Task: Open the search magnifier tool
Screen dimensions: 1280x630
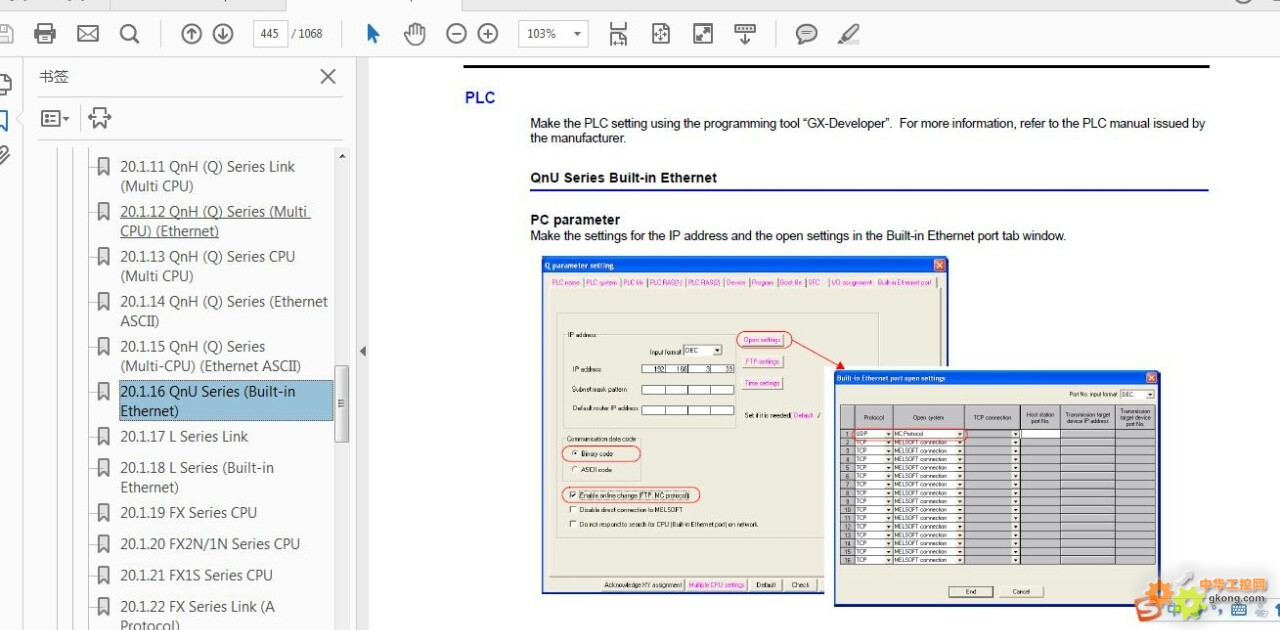Action: click(129, 34)
